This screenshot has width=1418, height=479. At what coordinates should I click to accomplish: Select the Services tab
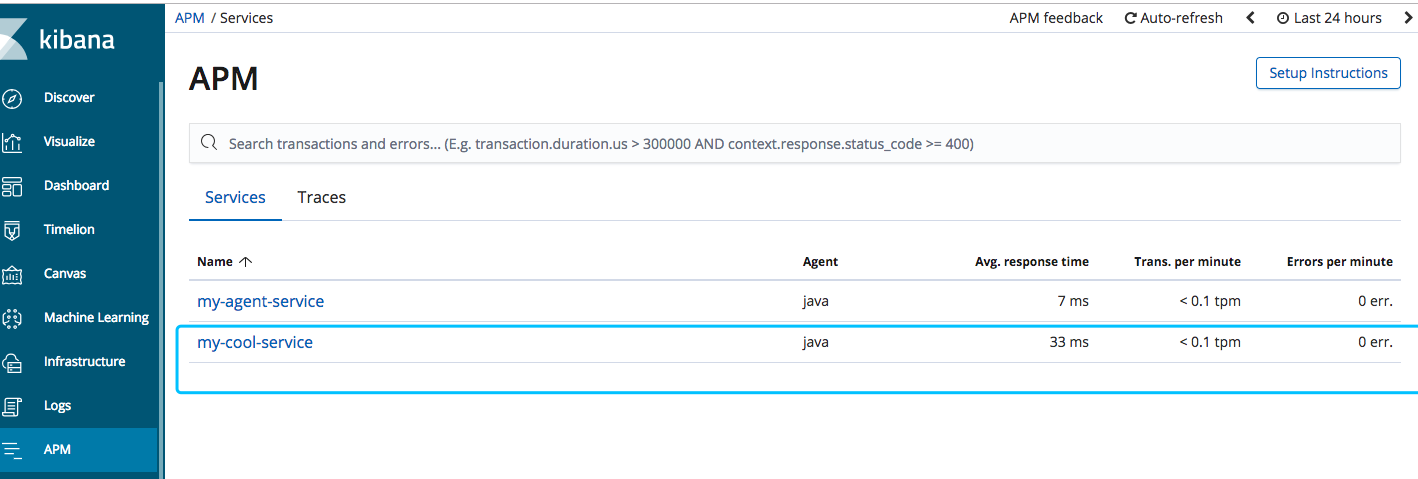click(235, 197)
